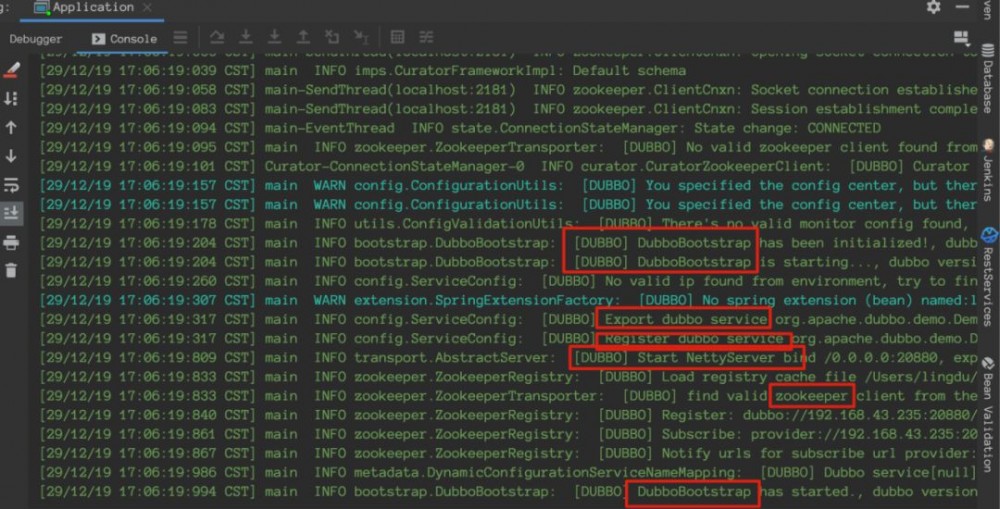Click the Database cylinder icon in the sidebar
The width and height of the screenshot is (1000, 509).
(989, 50)
